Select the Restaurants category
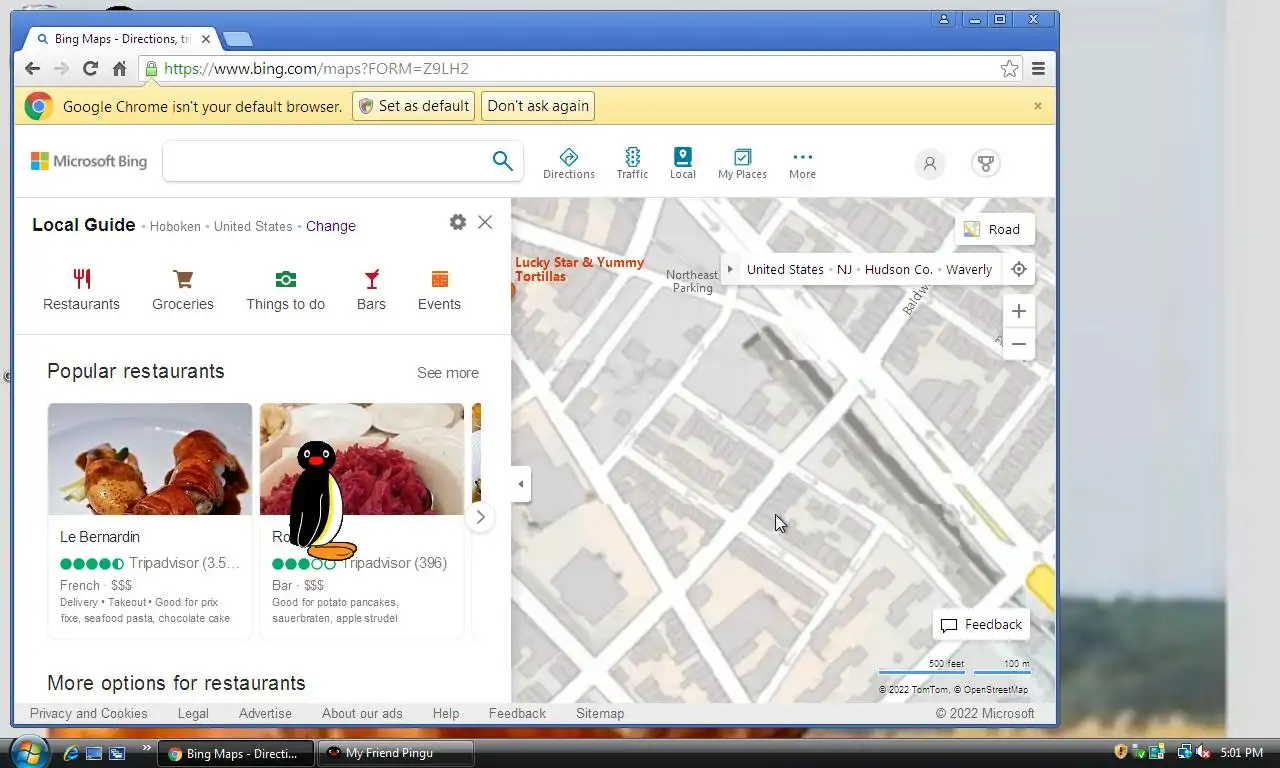The width and height of the screenshot is (1280, 768). [x=81, y=290]
